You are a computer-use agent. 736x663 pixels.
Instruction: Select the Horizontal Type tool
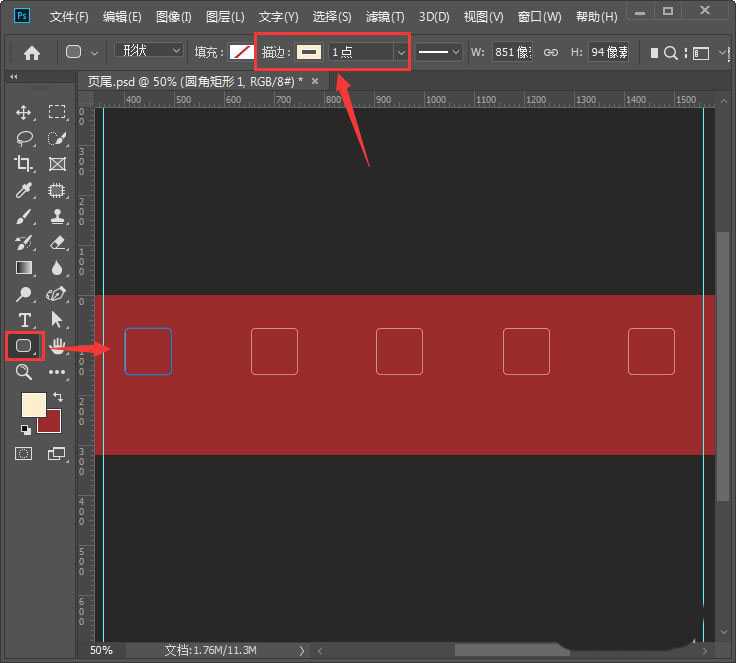(24, 320)
